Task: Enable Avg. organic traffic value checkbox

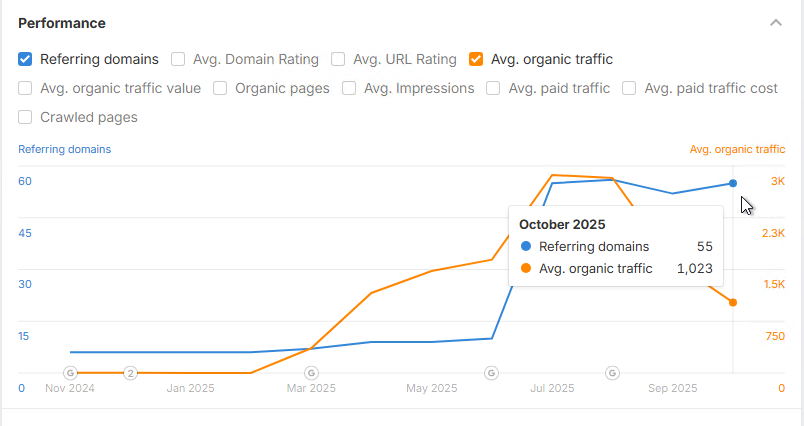Action: click(25, 88)
